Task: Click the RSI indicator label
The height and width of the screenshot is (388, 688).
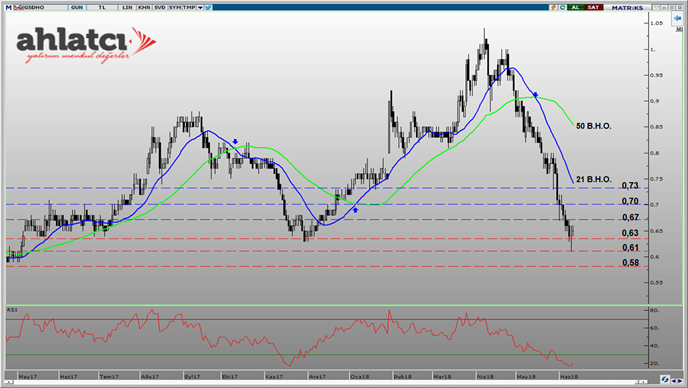Action: click(x=12, y=310)
